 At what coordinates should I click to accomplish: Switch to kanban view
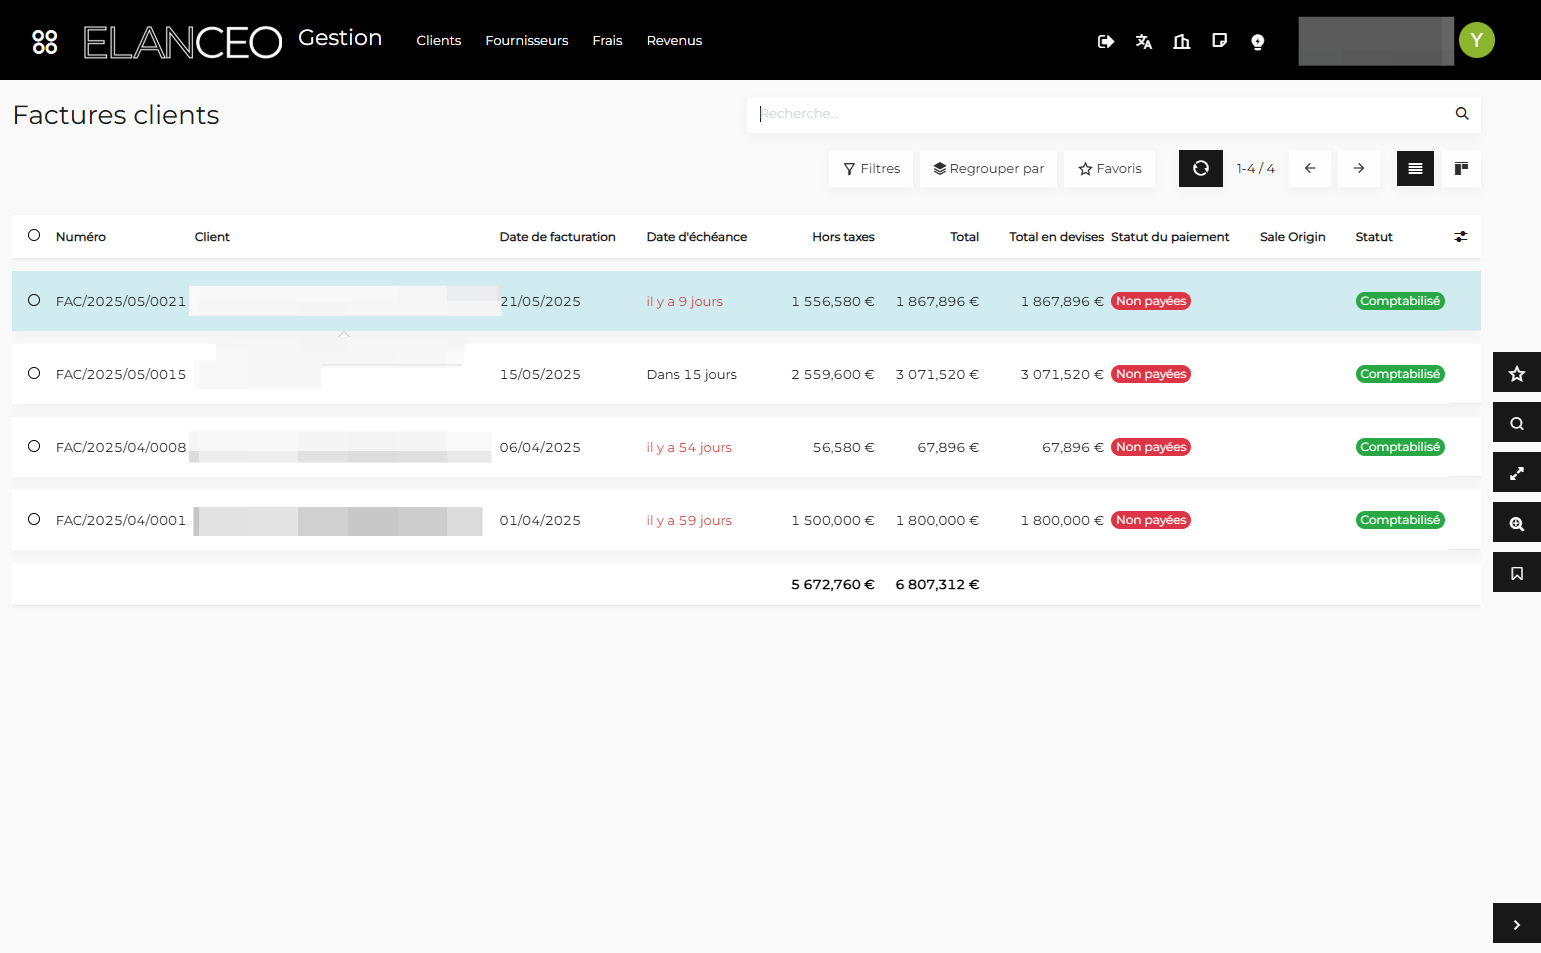(1461, 169)
